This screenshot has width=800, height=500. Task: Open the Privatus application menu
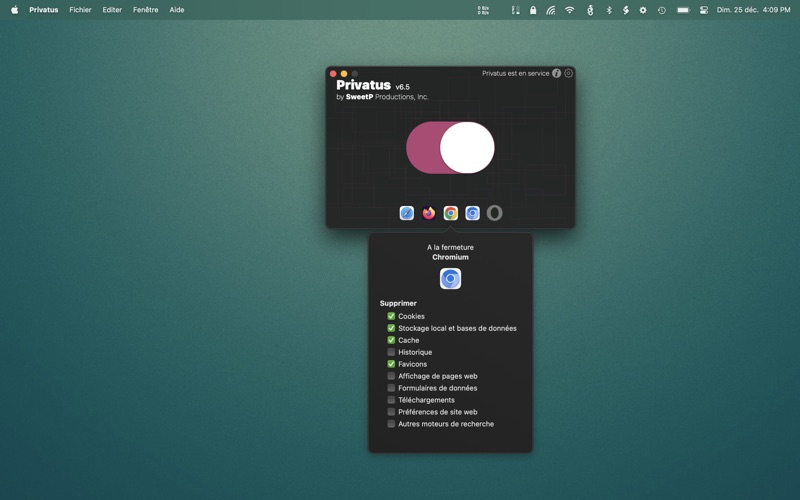click(x=43, y=10)
